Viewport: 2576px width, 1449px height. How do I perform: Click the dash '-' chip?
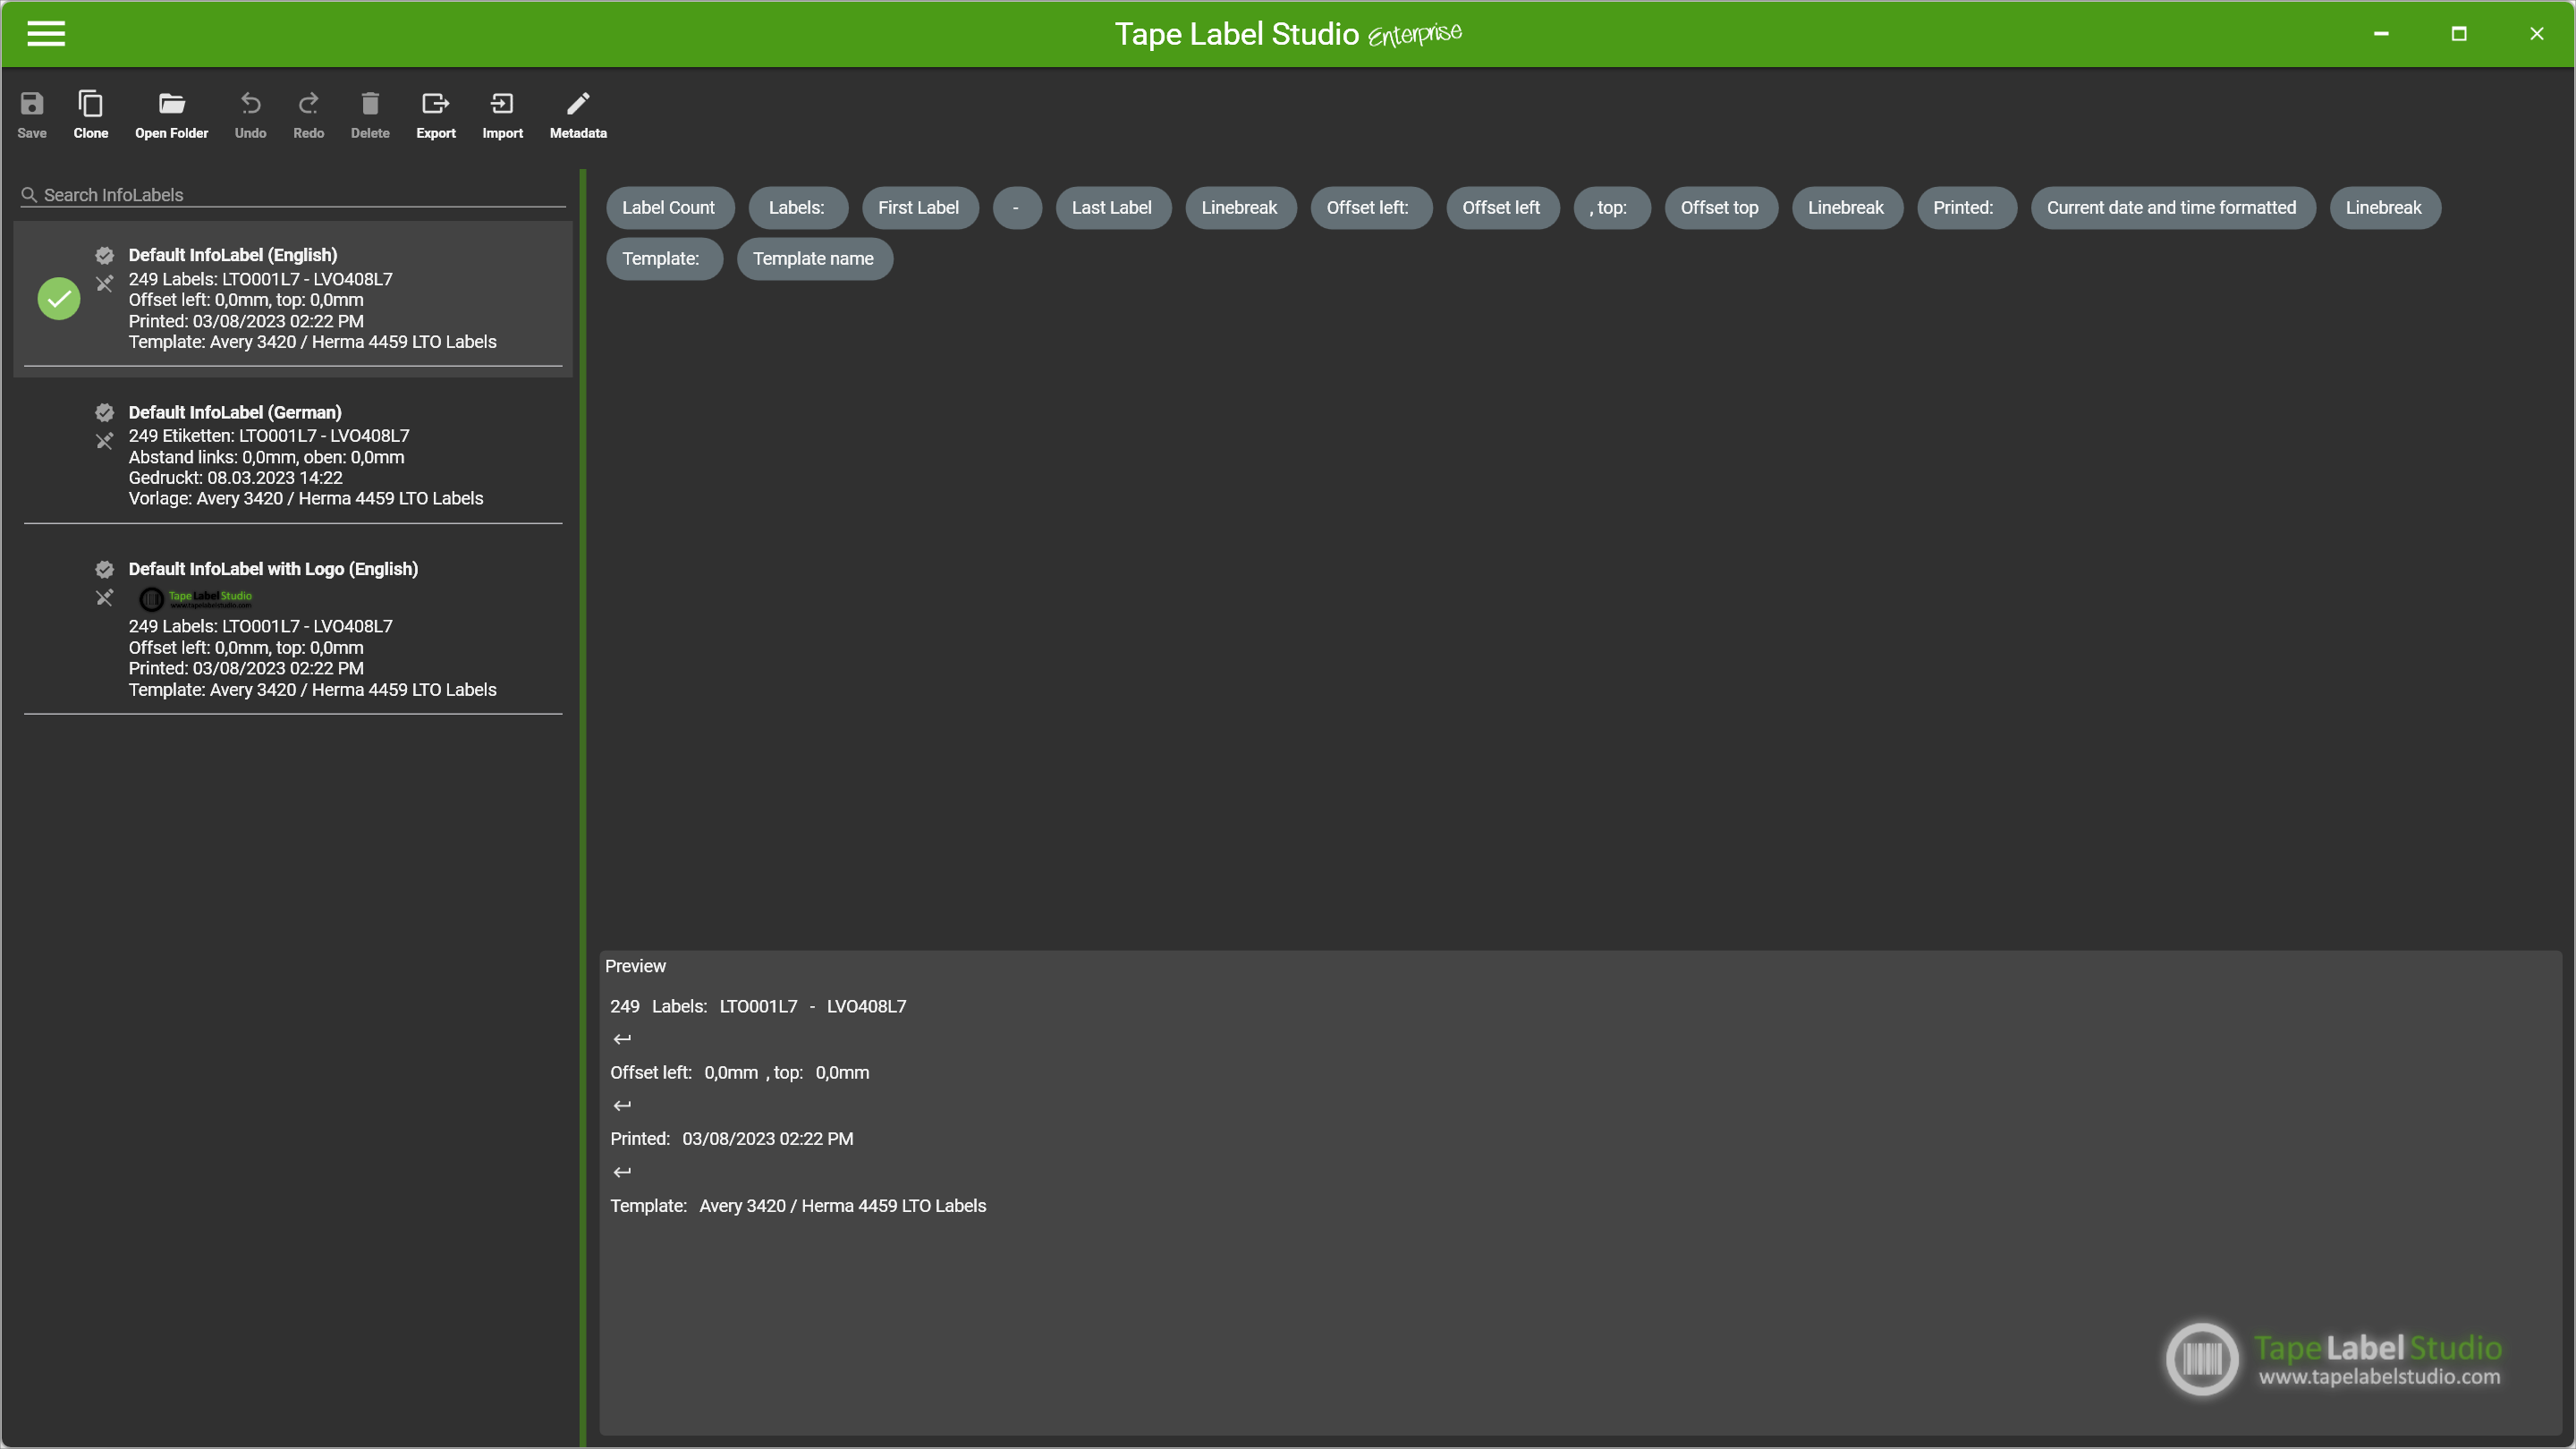1016,208
